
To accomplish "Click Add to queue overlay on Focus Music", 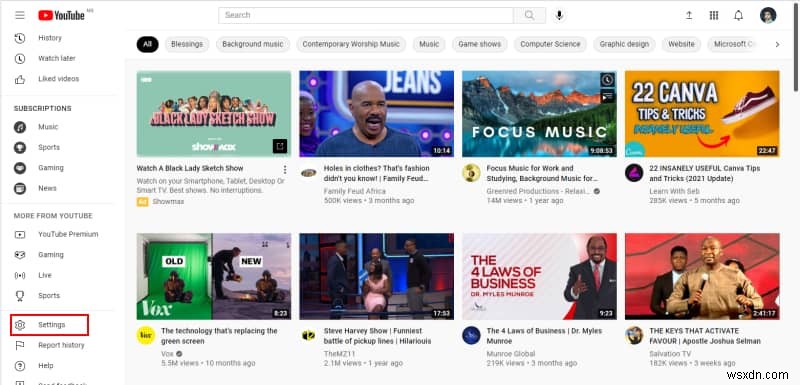I will tap(607, 96).
